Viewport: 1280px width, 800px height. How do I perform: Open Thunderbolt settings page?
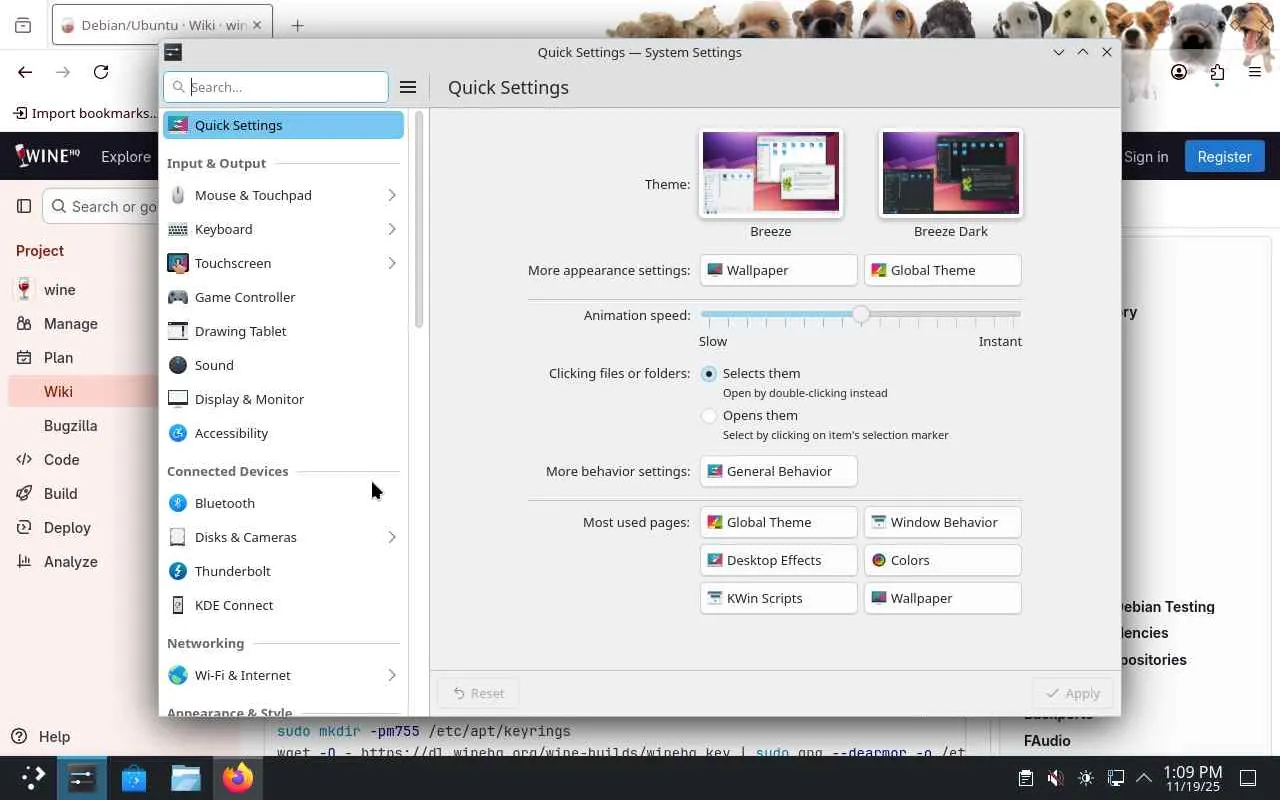point(284,571)
